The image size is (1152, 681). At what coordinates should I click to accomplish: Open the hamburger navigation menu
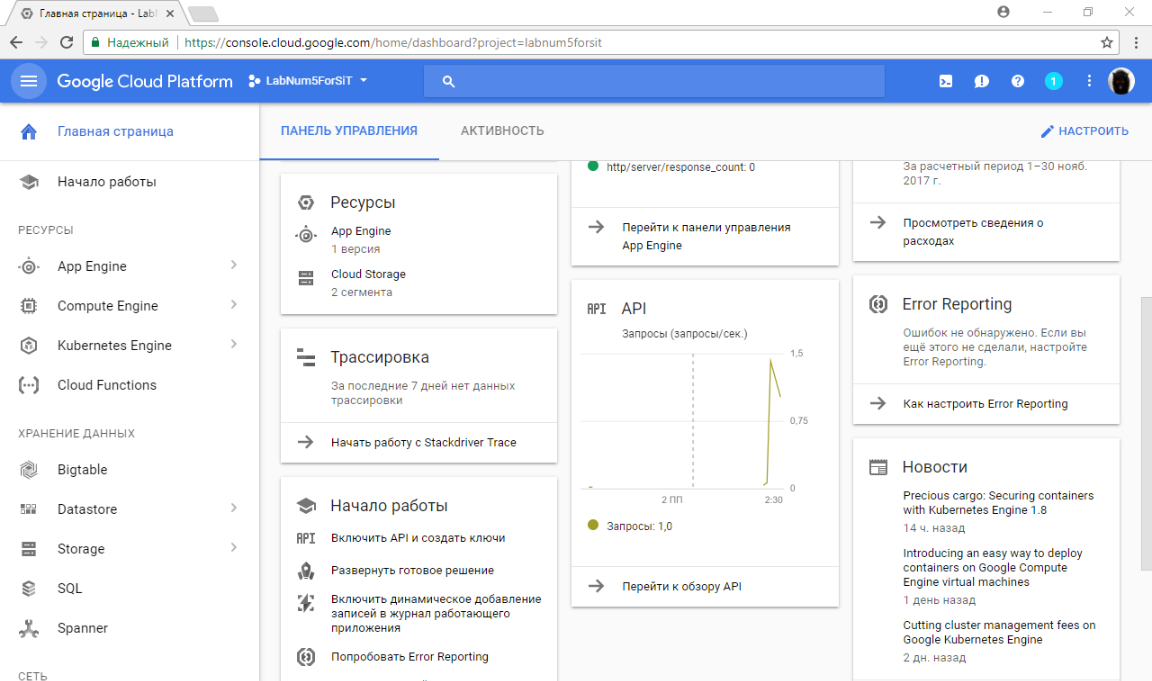[29, 81]
